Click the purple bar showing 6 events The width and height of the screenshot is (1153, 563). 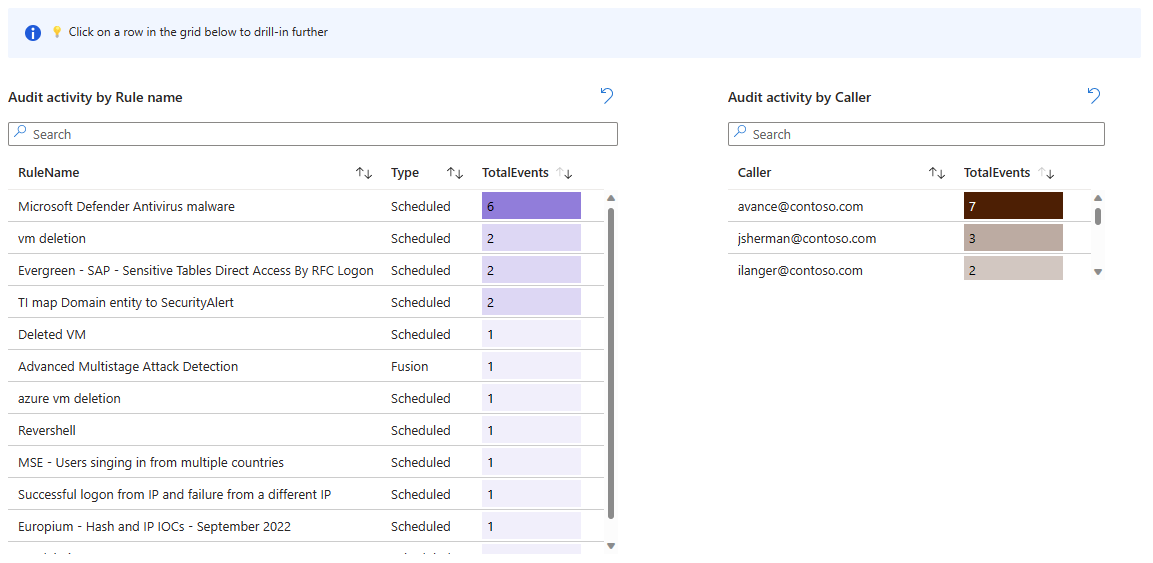click(x=531, y=206)
